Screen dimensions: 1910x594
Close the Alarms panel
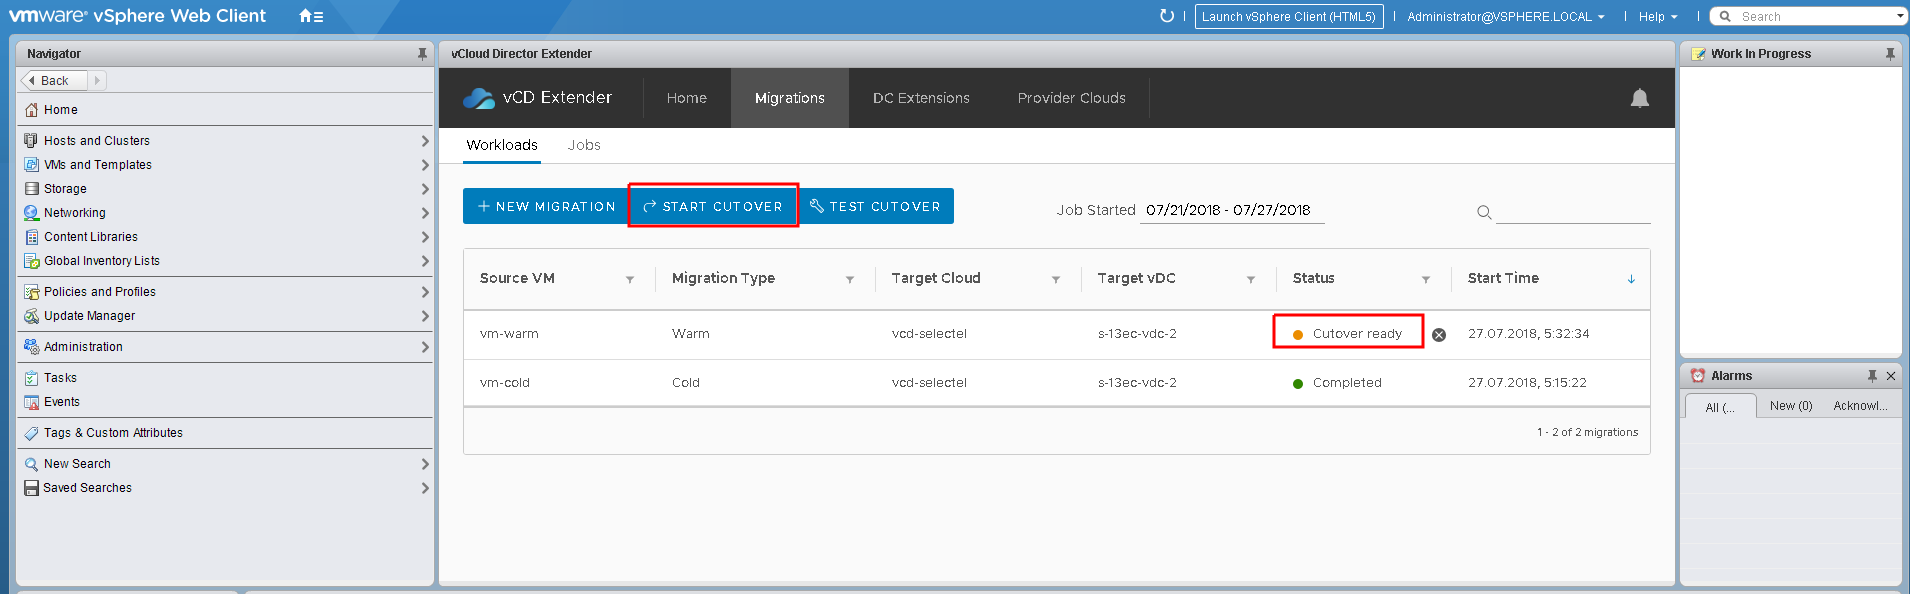tap(1891, 376)
